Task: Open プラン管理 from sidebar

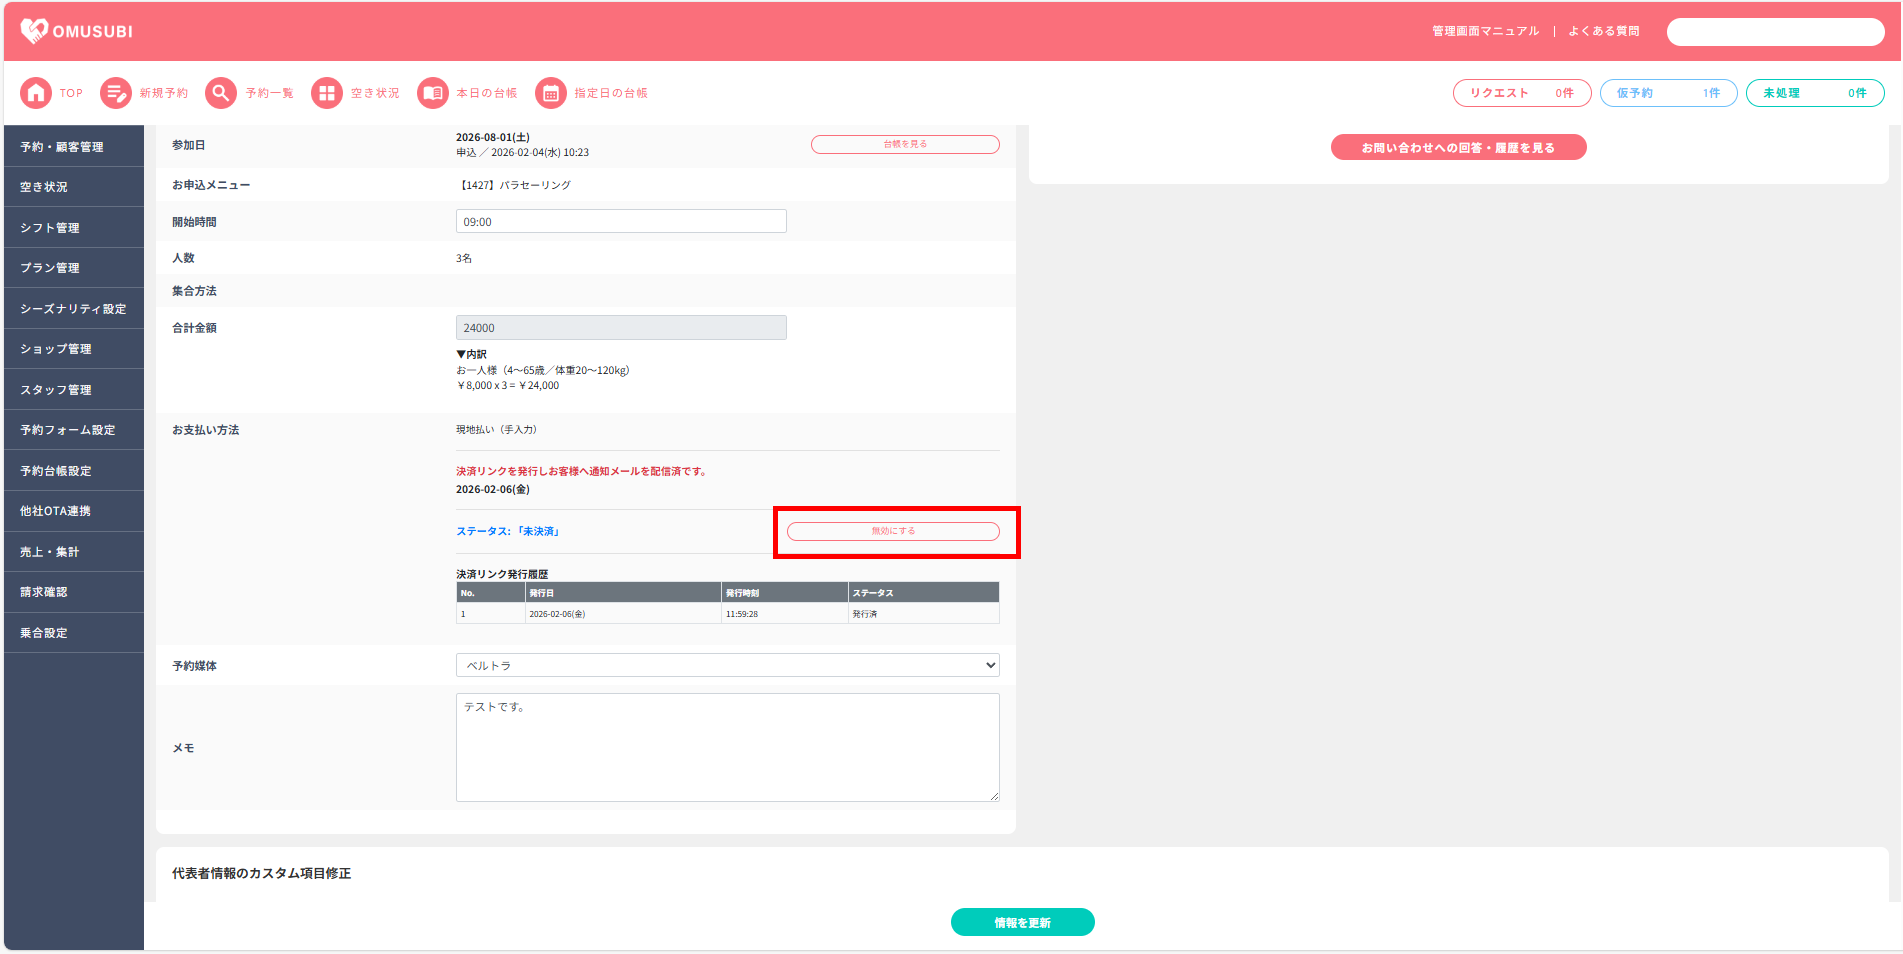Action: tap(50, 268)
